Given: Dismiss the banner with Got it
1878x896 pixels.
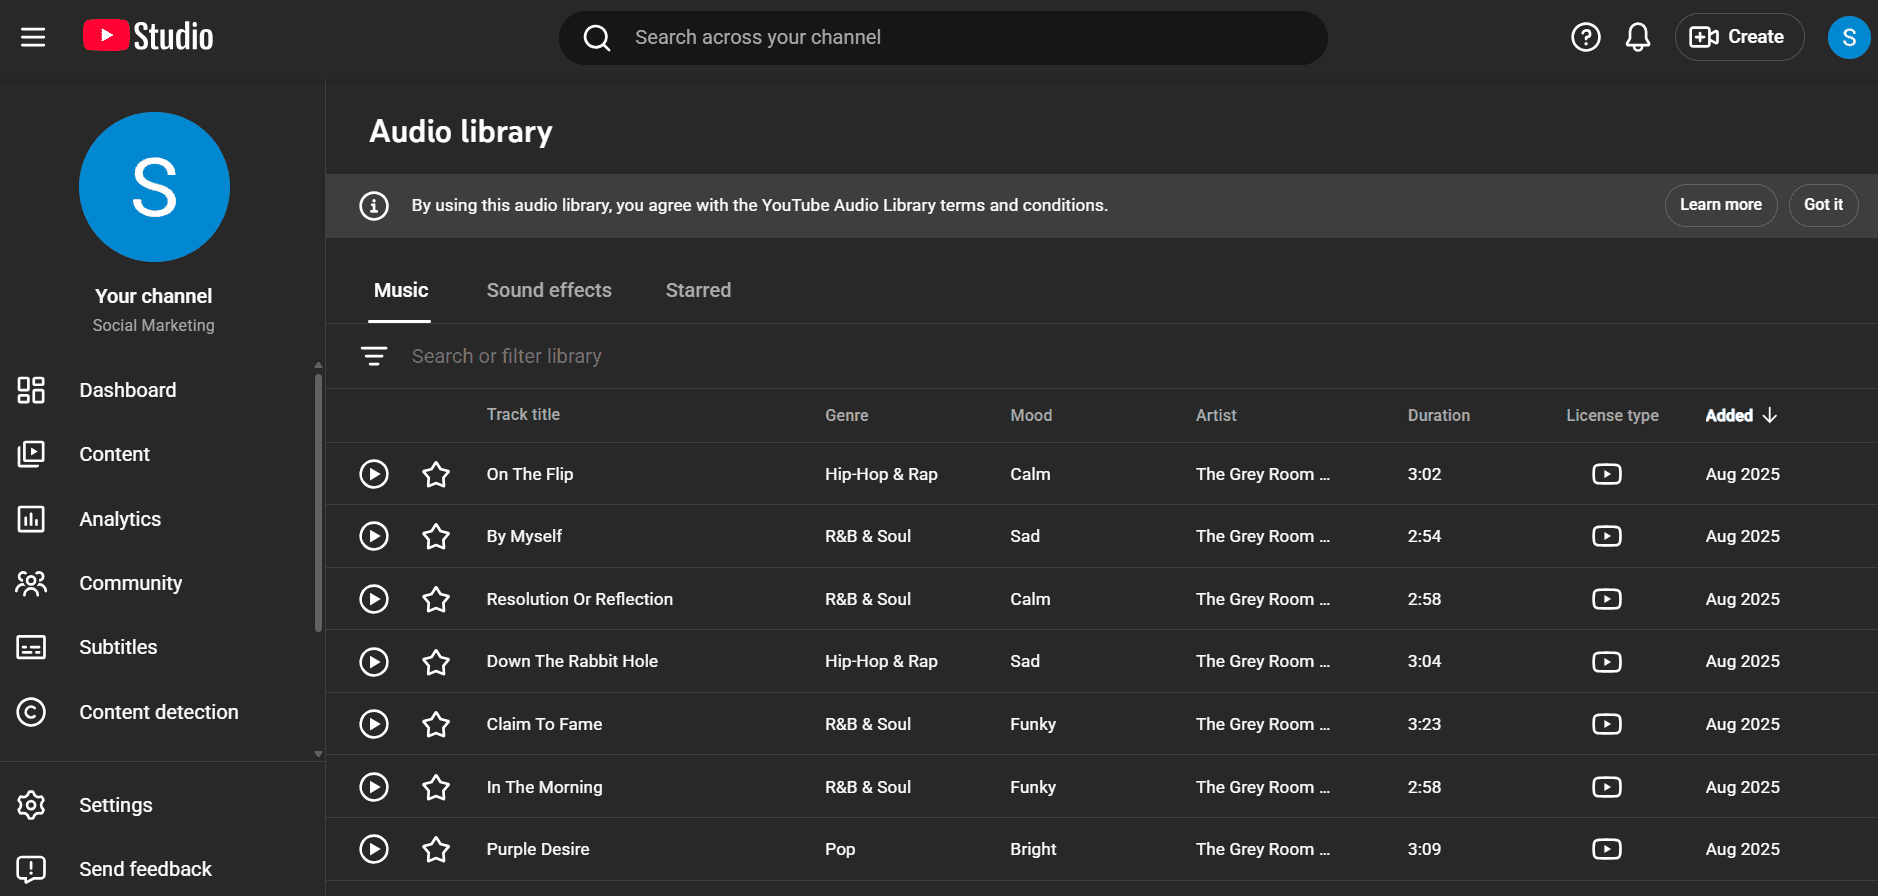Looking at the screenshot, I should click(x=1823, y=205).
